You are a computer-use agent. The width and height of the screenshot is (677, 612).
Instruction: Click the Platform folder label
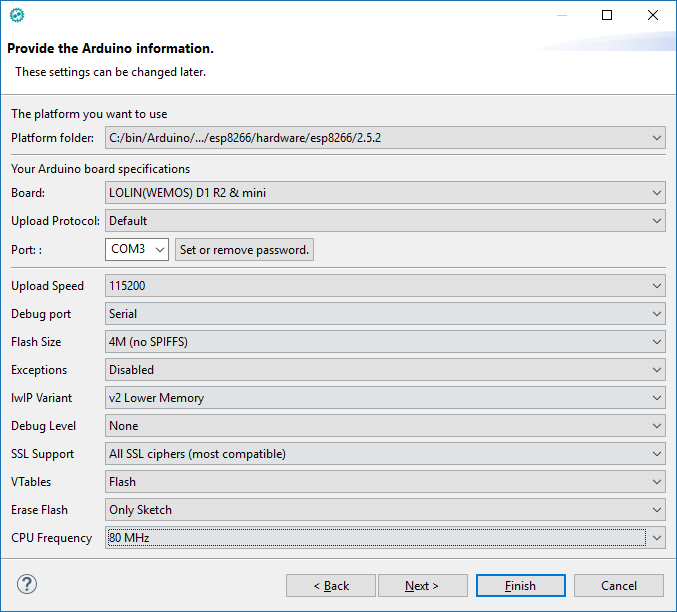(x=52, y=138)
